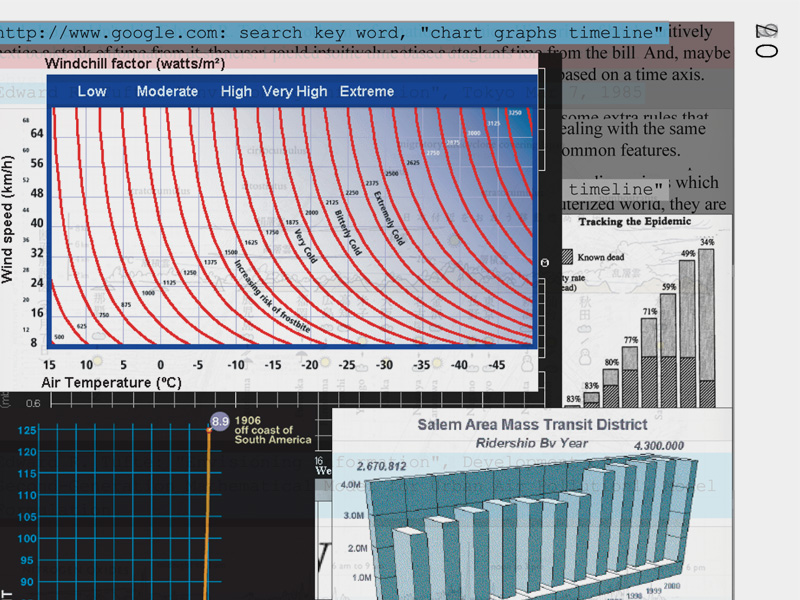This screenshot has height=600, width=800.
Task: Click the 49% bar in epidemic chart
Action: 688,333
